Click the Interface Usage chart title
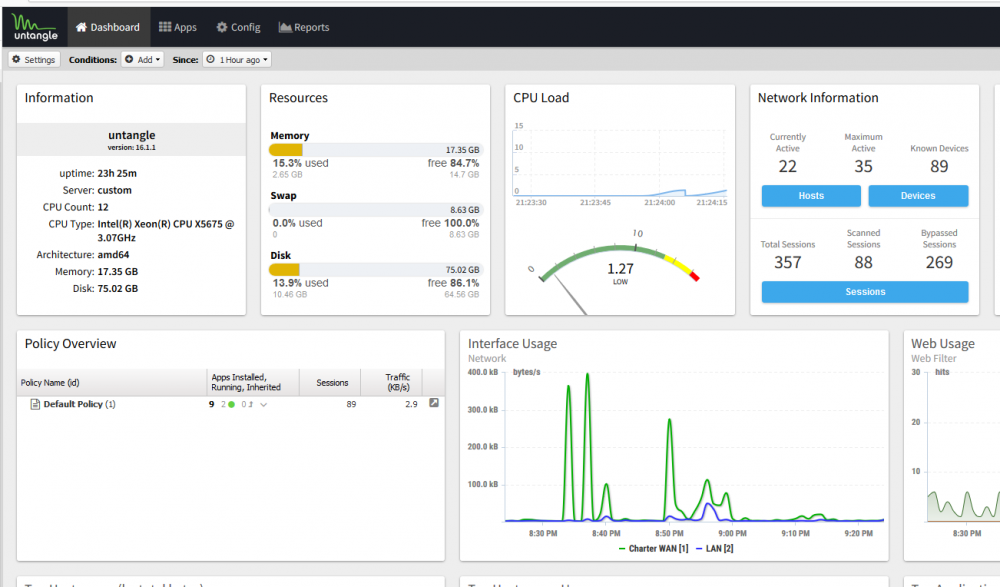Image resolution: width=1000 pixels, height=587 pixels. (512, 343)
